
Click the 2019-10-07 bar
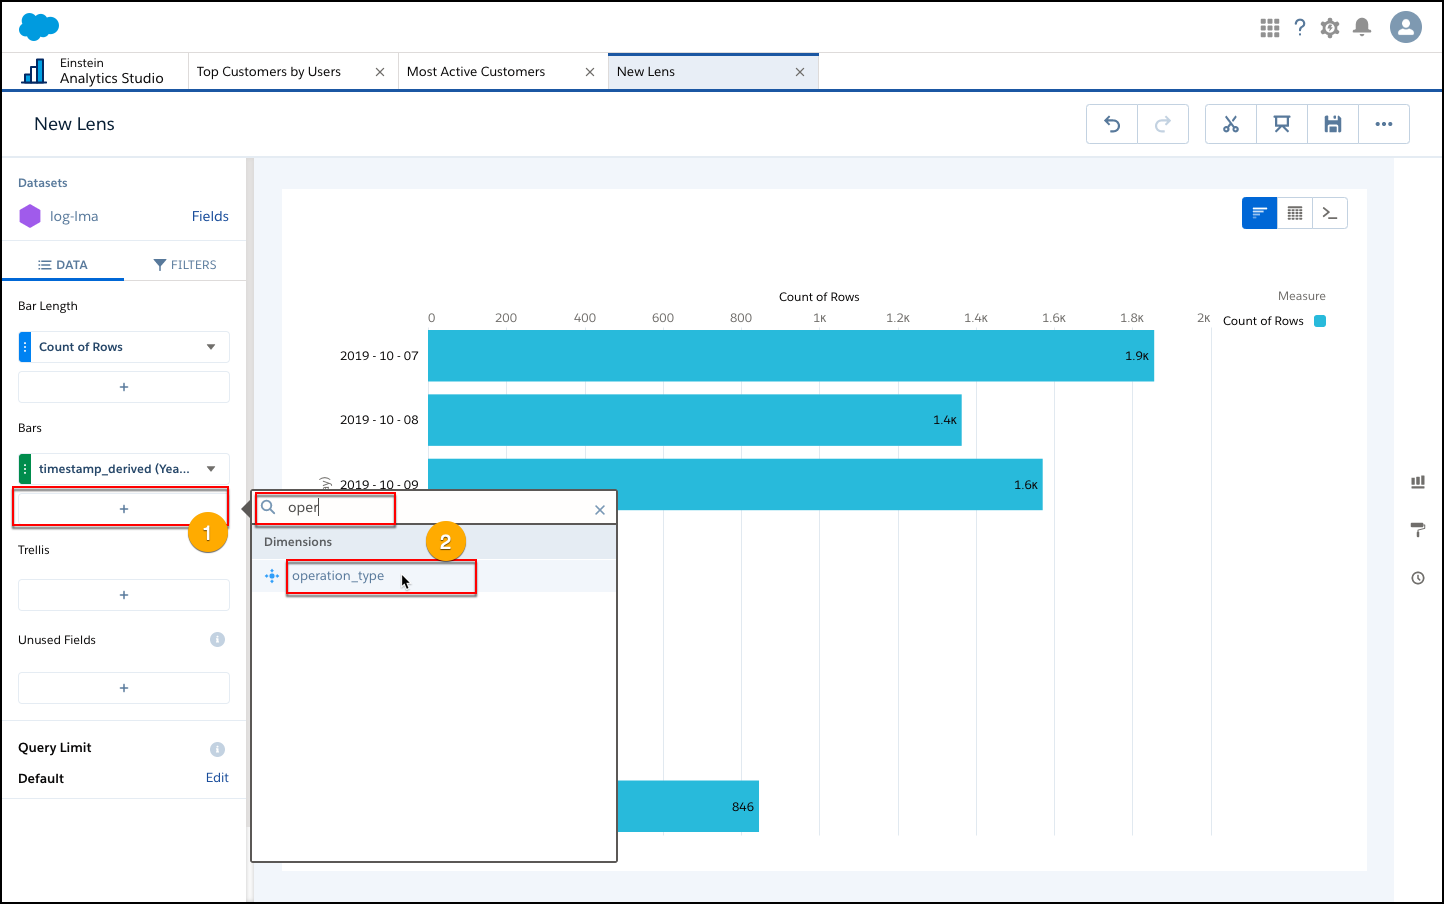(791, 356)
